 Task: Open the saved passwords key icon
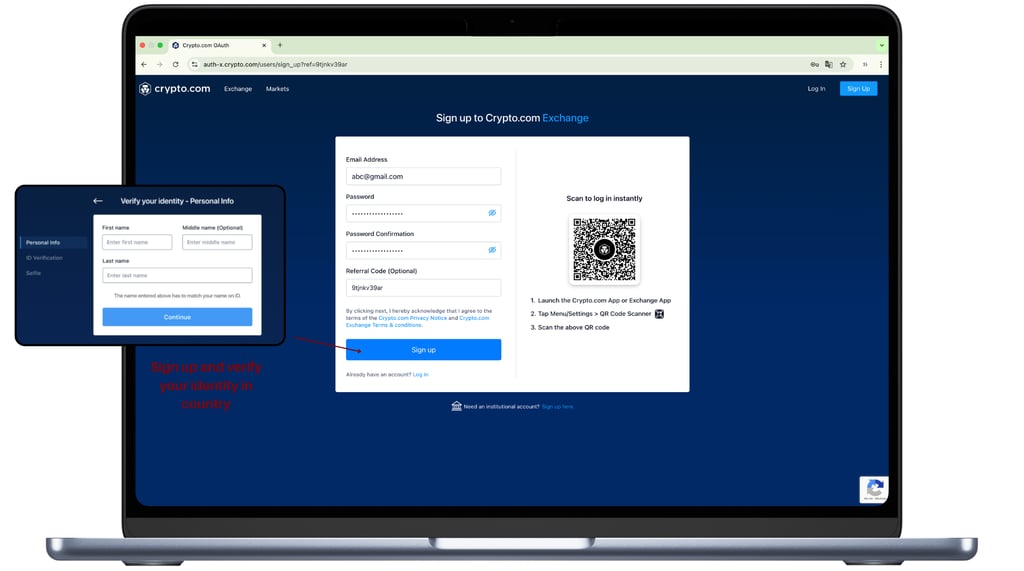point(814,65)
